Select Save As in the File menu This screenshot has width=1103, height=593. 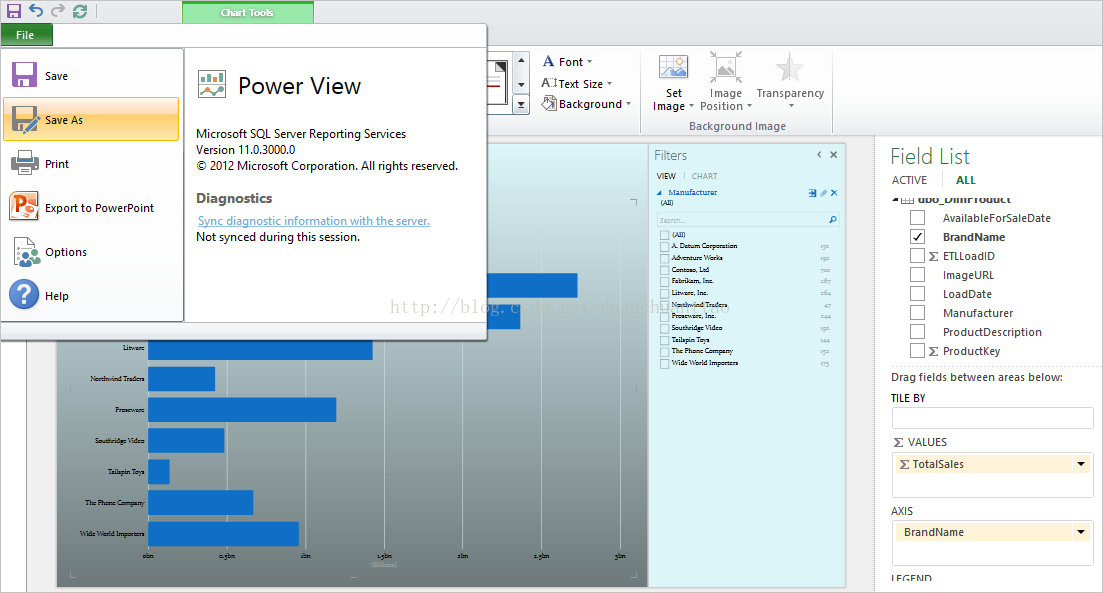click(x=91, y=120)
